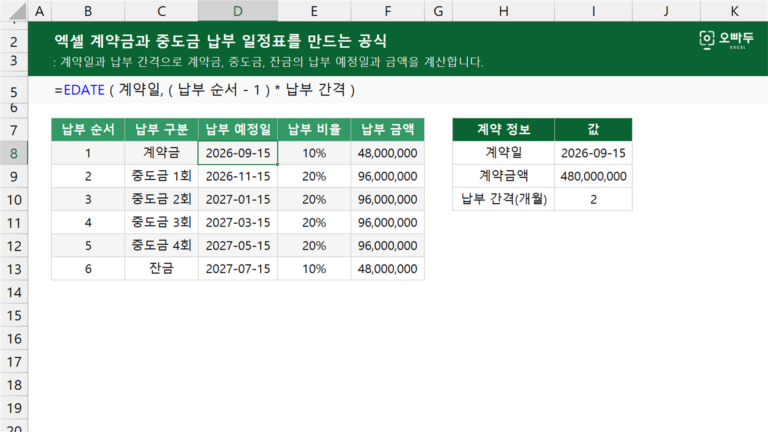Select the '중도금 4회' cell
The width and height of the screenshot is (768, 432).
(x=162, y=245)
